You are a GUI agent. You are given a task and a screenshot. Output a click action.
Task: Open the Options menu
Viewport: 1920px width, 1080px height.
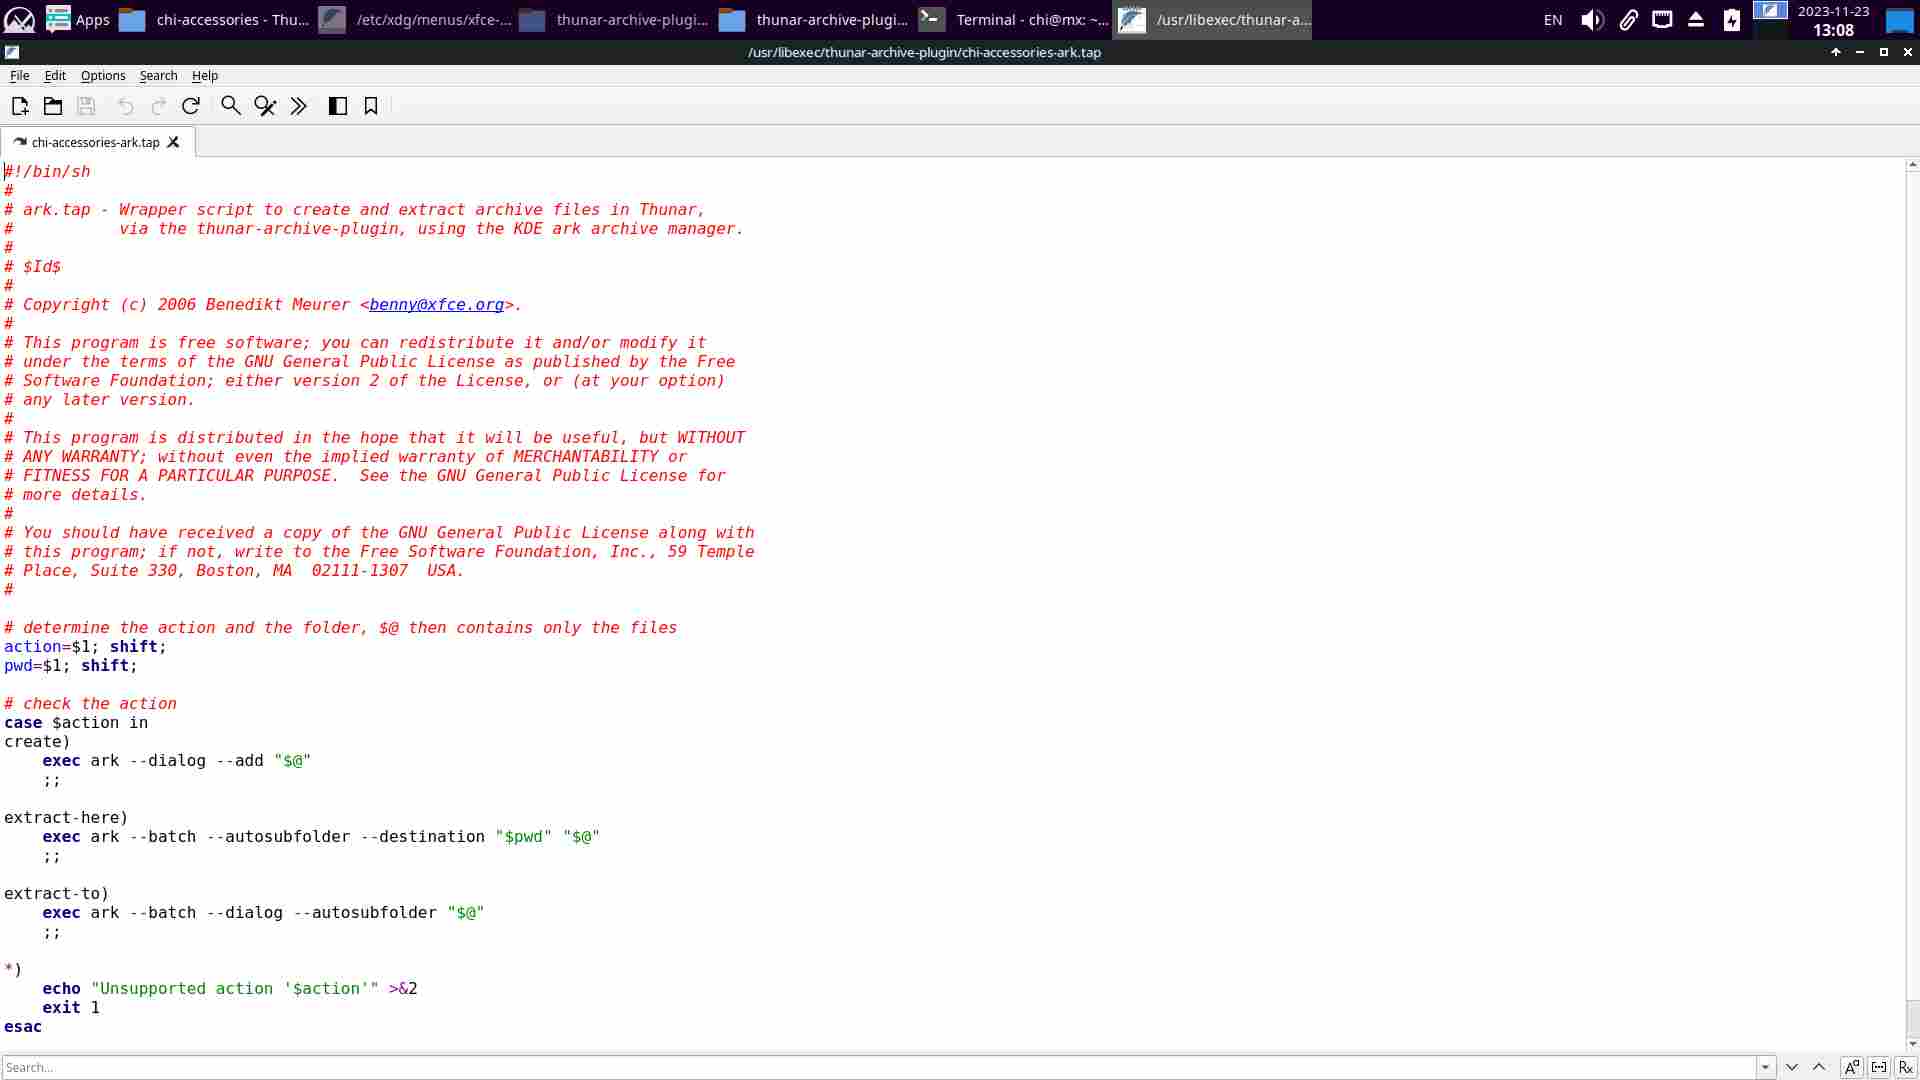pyautogui.click(x=103, y=76)
